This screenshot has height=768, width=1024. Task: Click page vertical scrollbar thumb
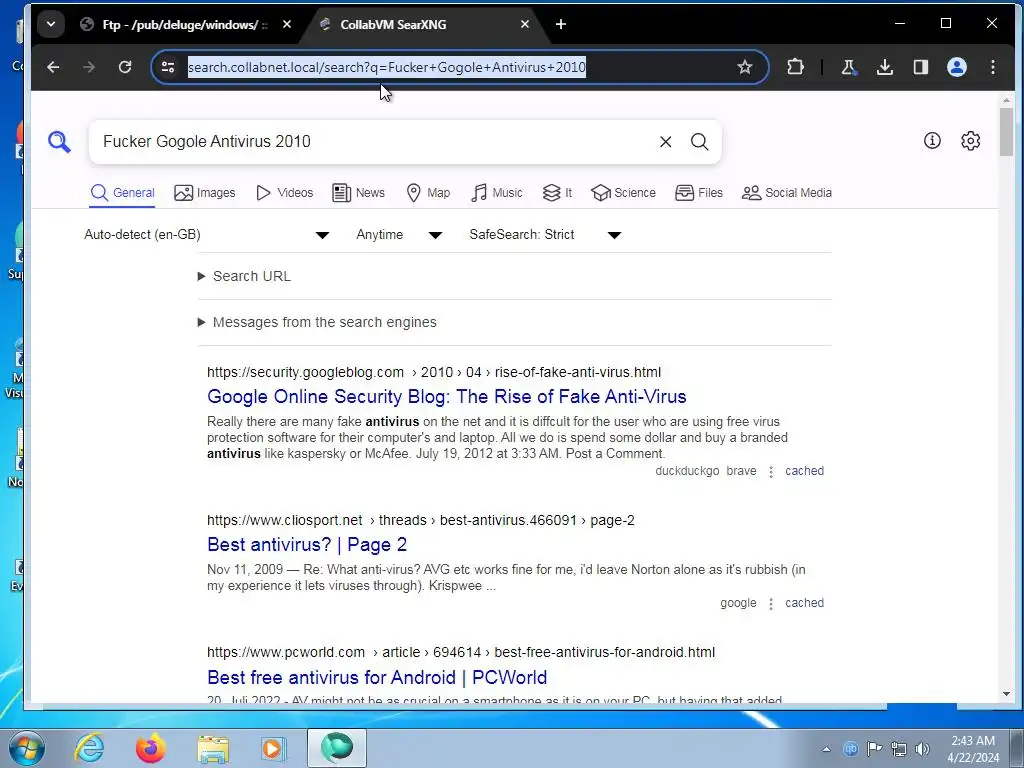[x=1006, y=132]
